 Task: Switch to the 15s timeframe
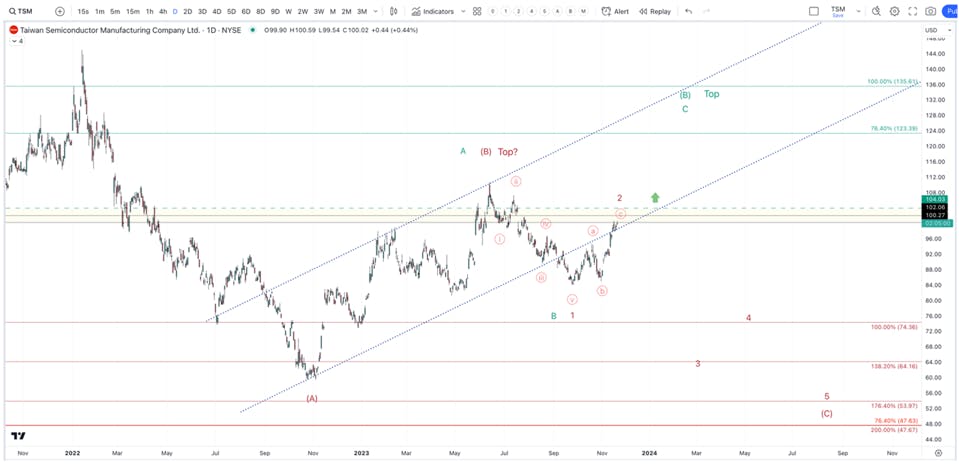click(x=83, y=11)
